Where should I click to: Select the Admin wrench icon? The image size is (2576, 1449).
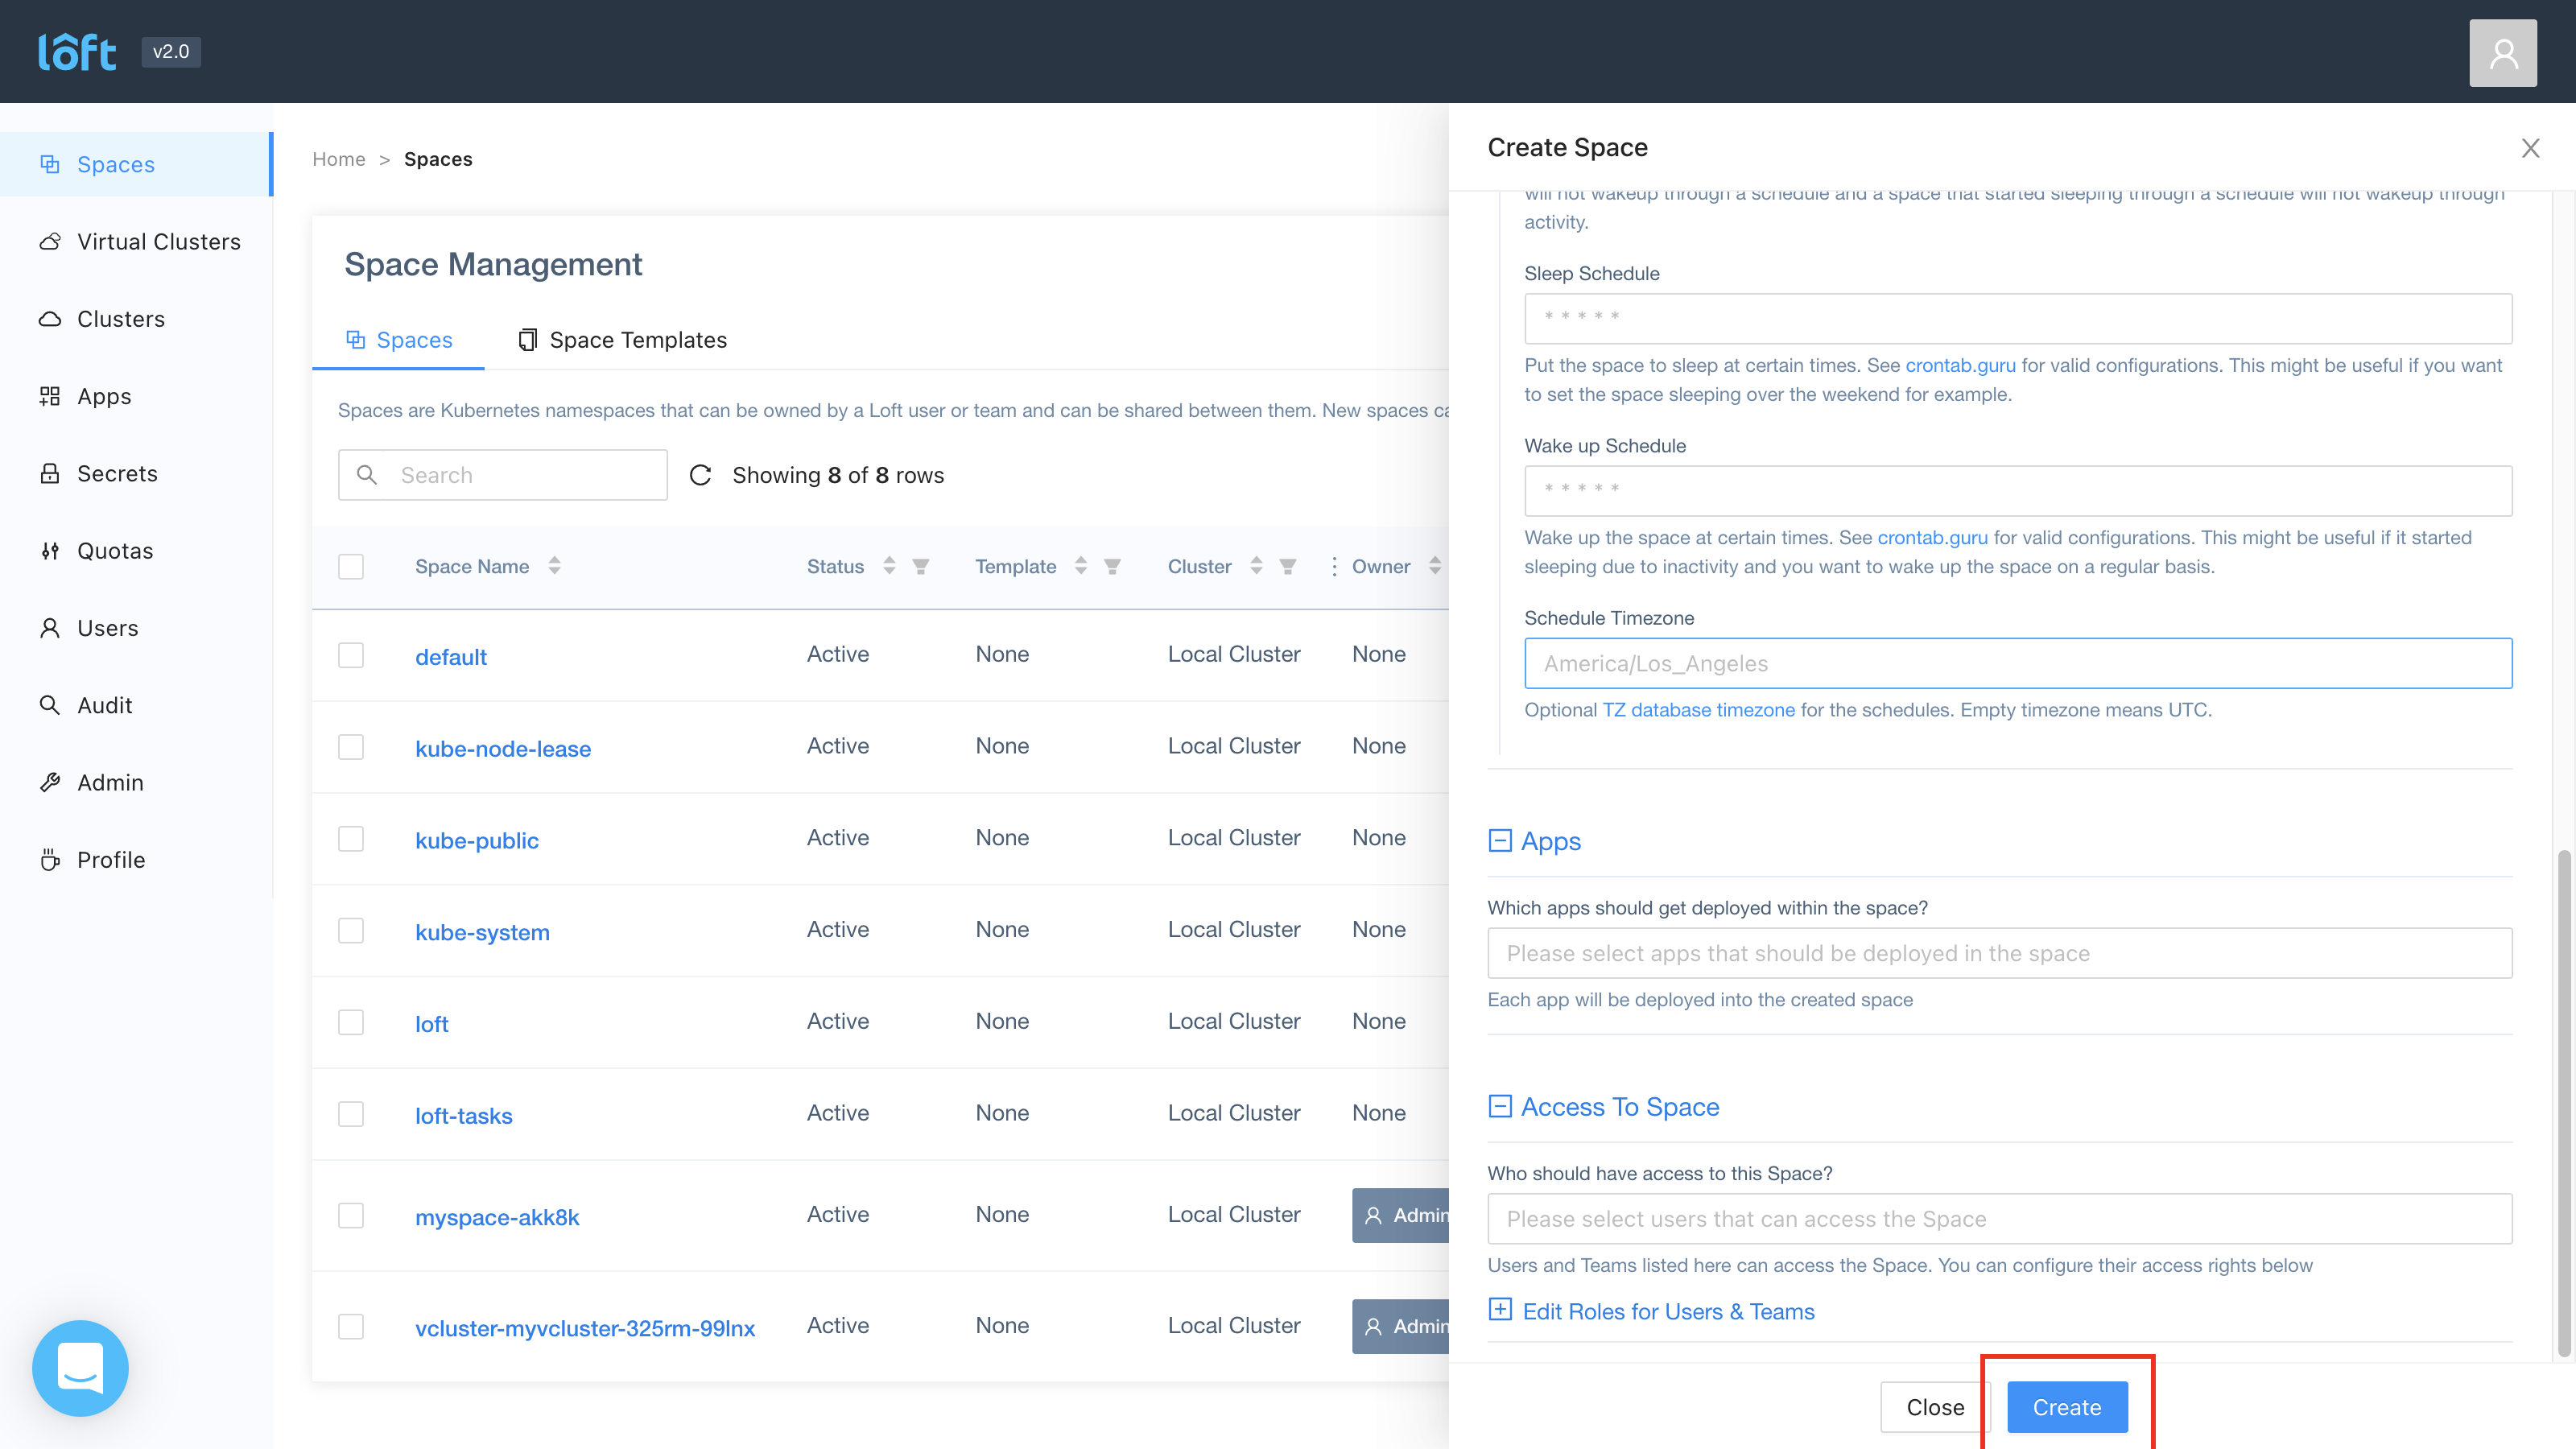tap(50, 782)
